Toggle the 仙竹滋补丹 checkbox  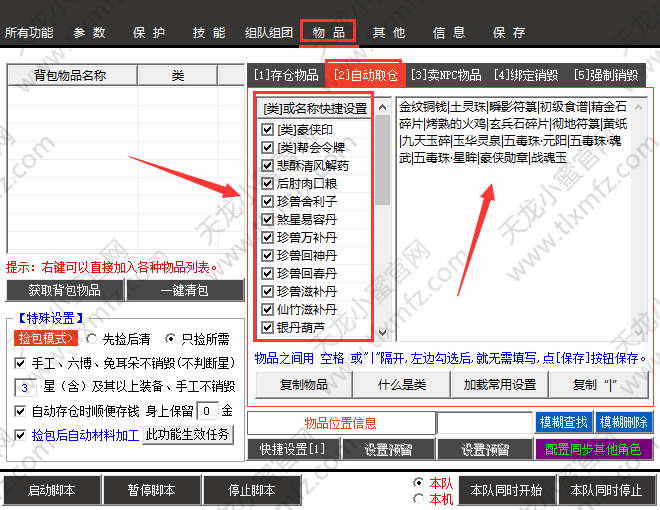click(x=267, y=310)
